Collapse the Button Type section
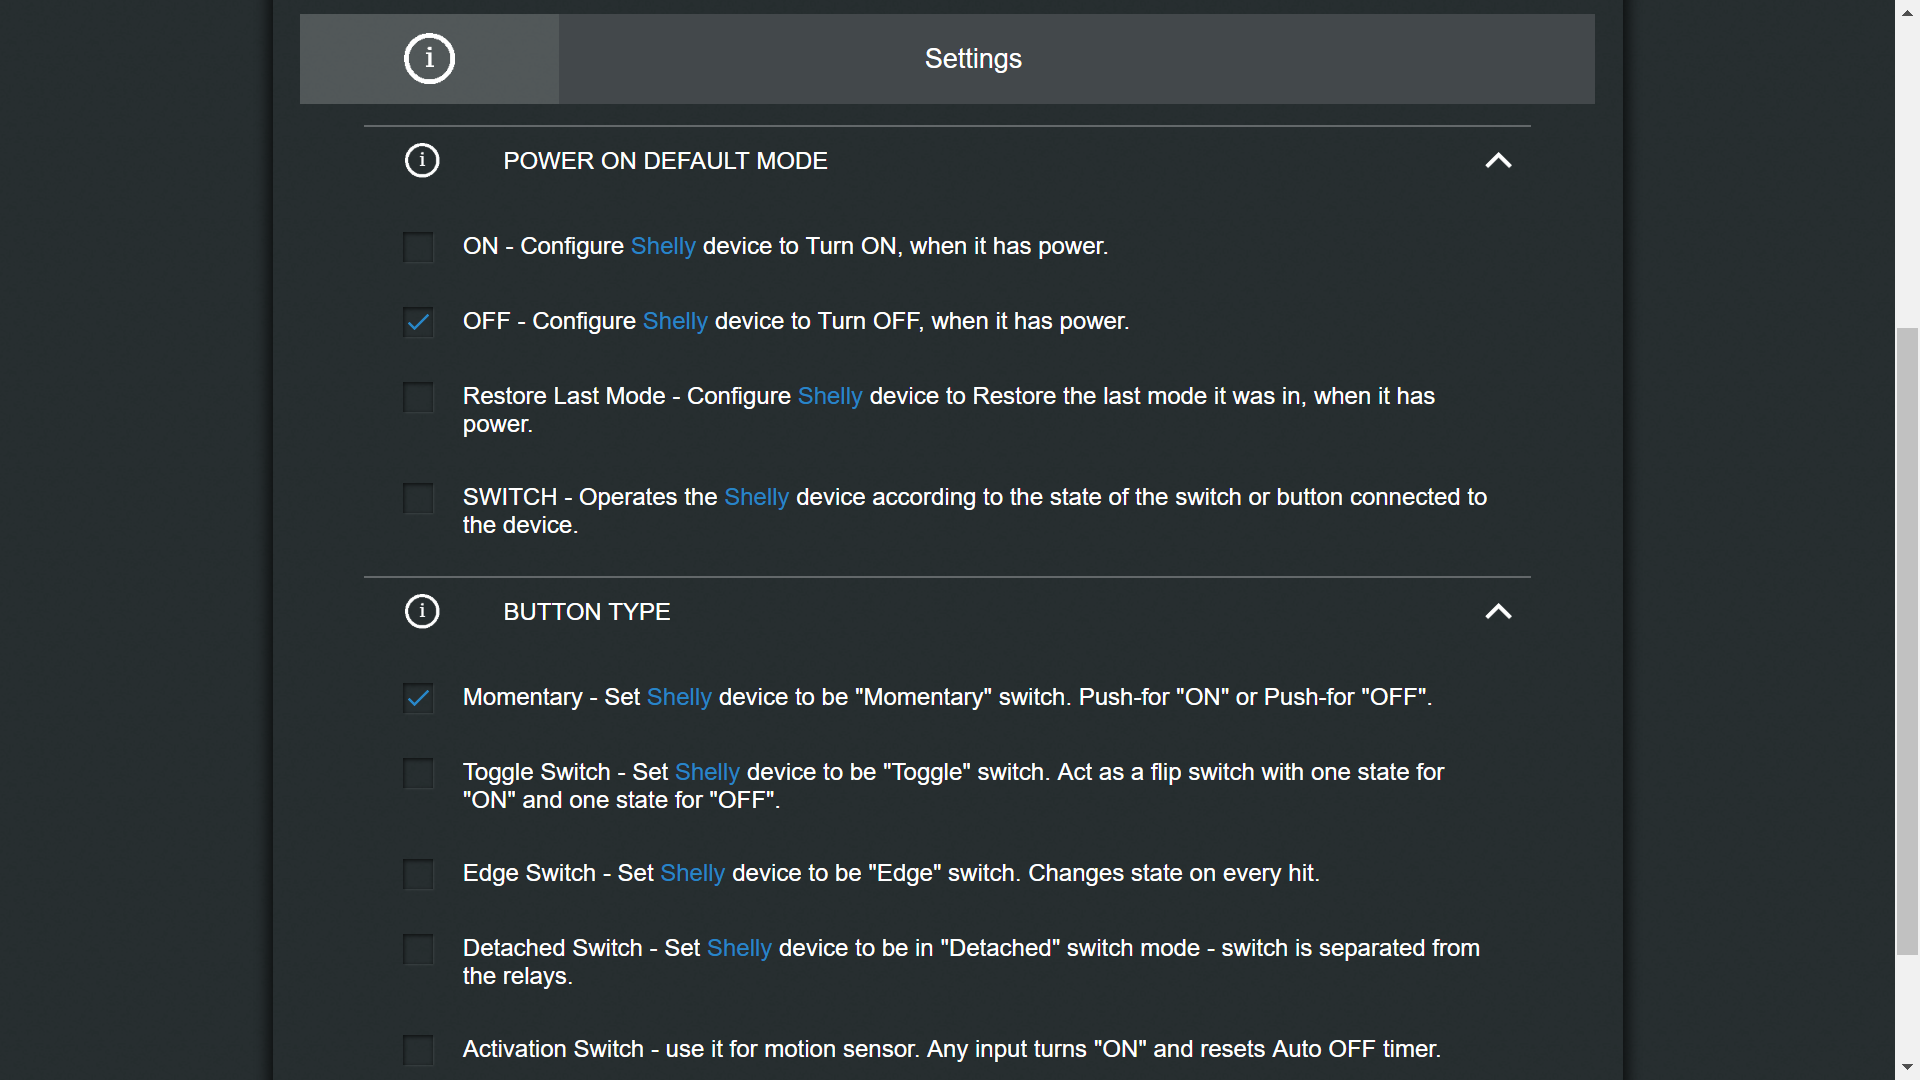This screenshot has height=1080, width=1920. (x=1497, y=612)
